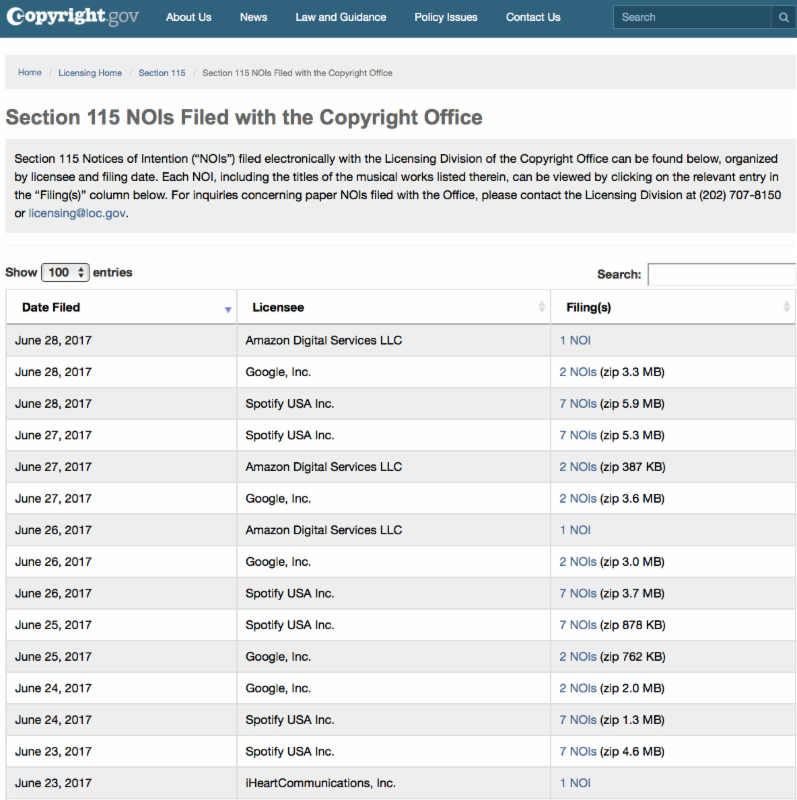Download Spotify June 27 7 NOIs zip

click(578, 435)
